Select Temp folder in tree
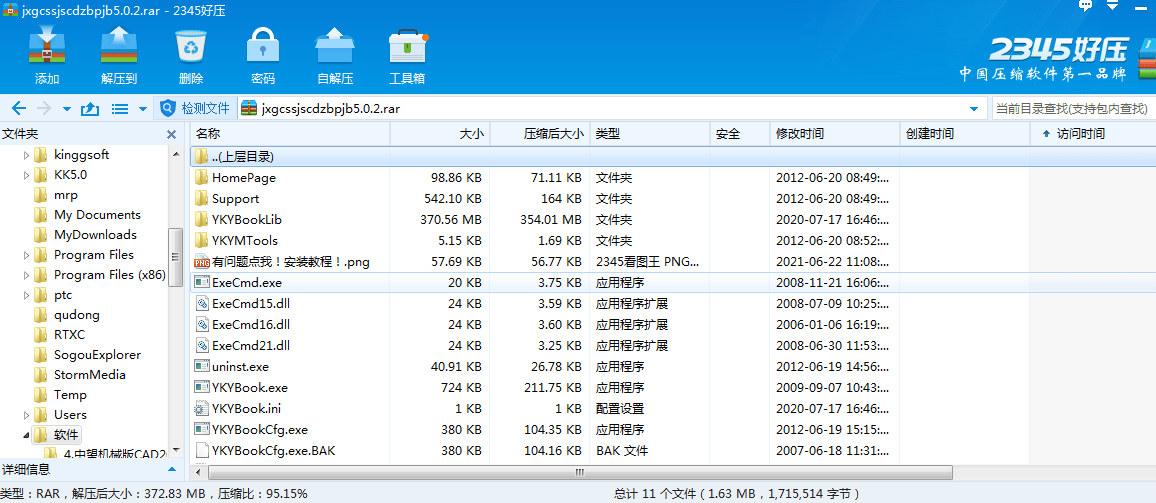Image resolution: width=1156 pixels, height=503 pixels. [70, 395]
